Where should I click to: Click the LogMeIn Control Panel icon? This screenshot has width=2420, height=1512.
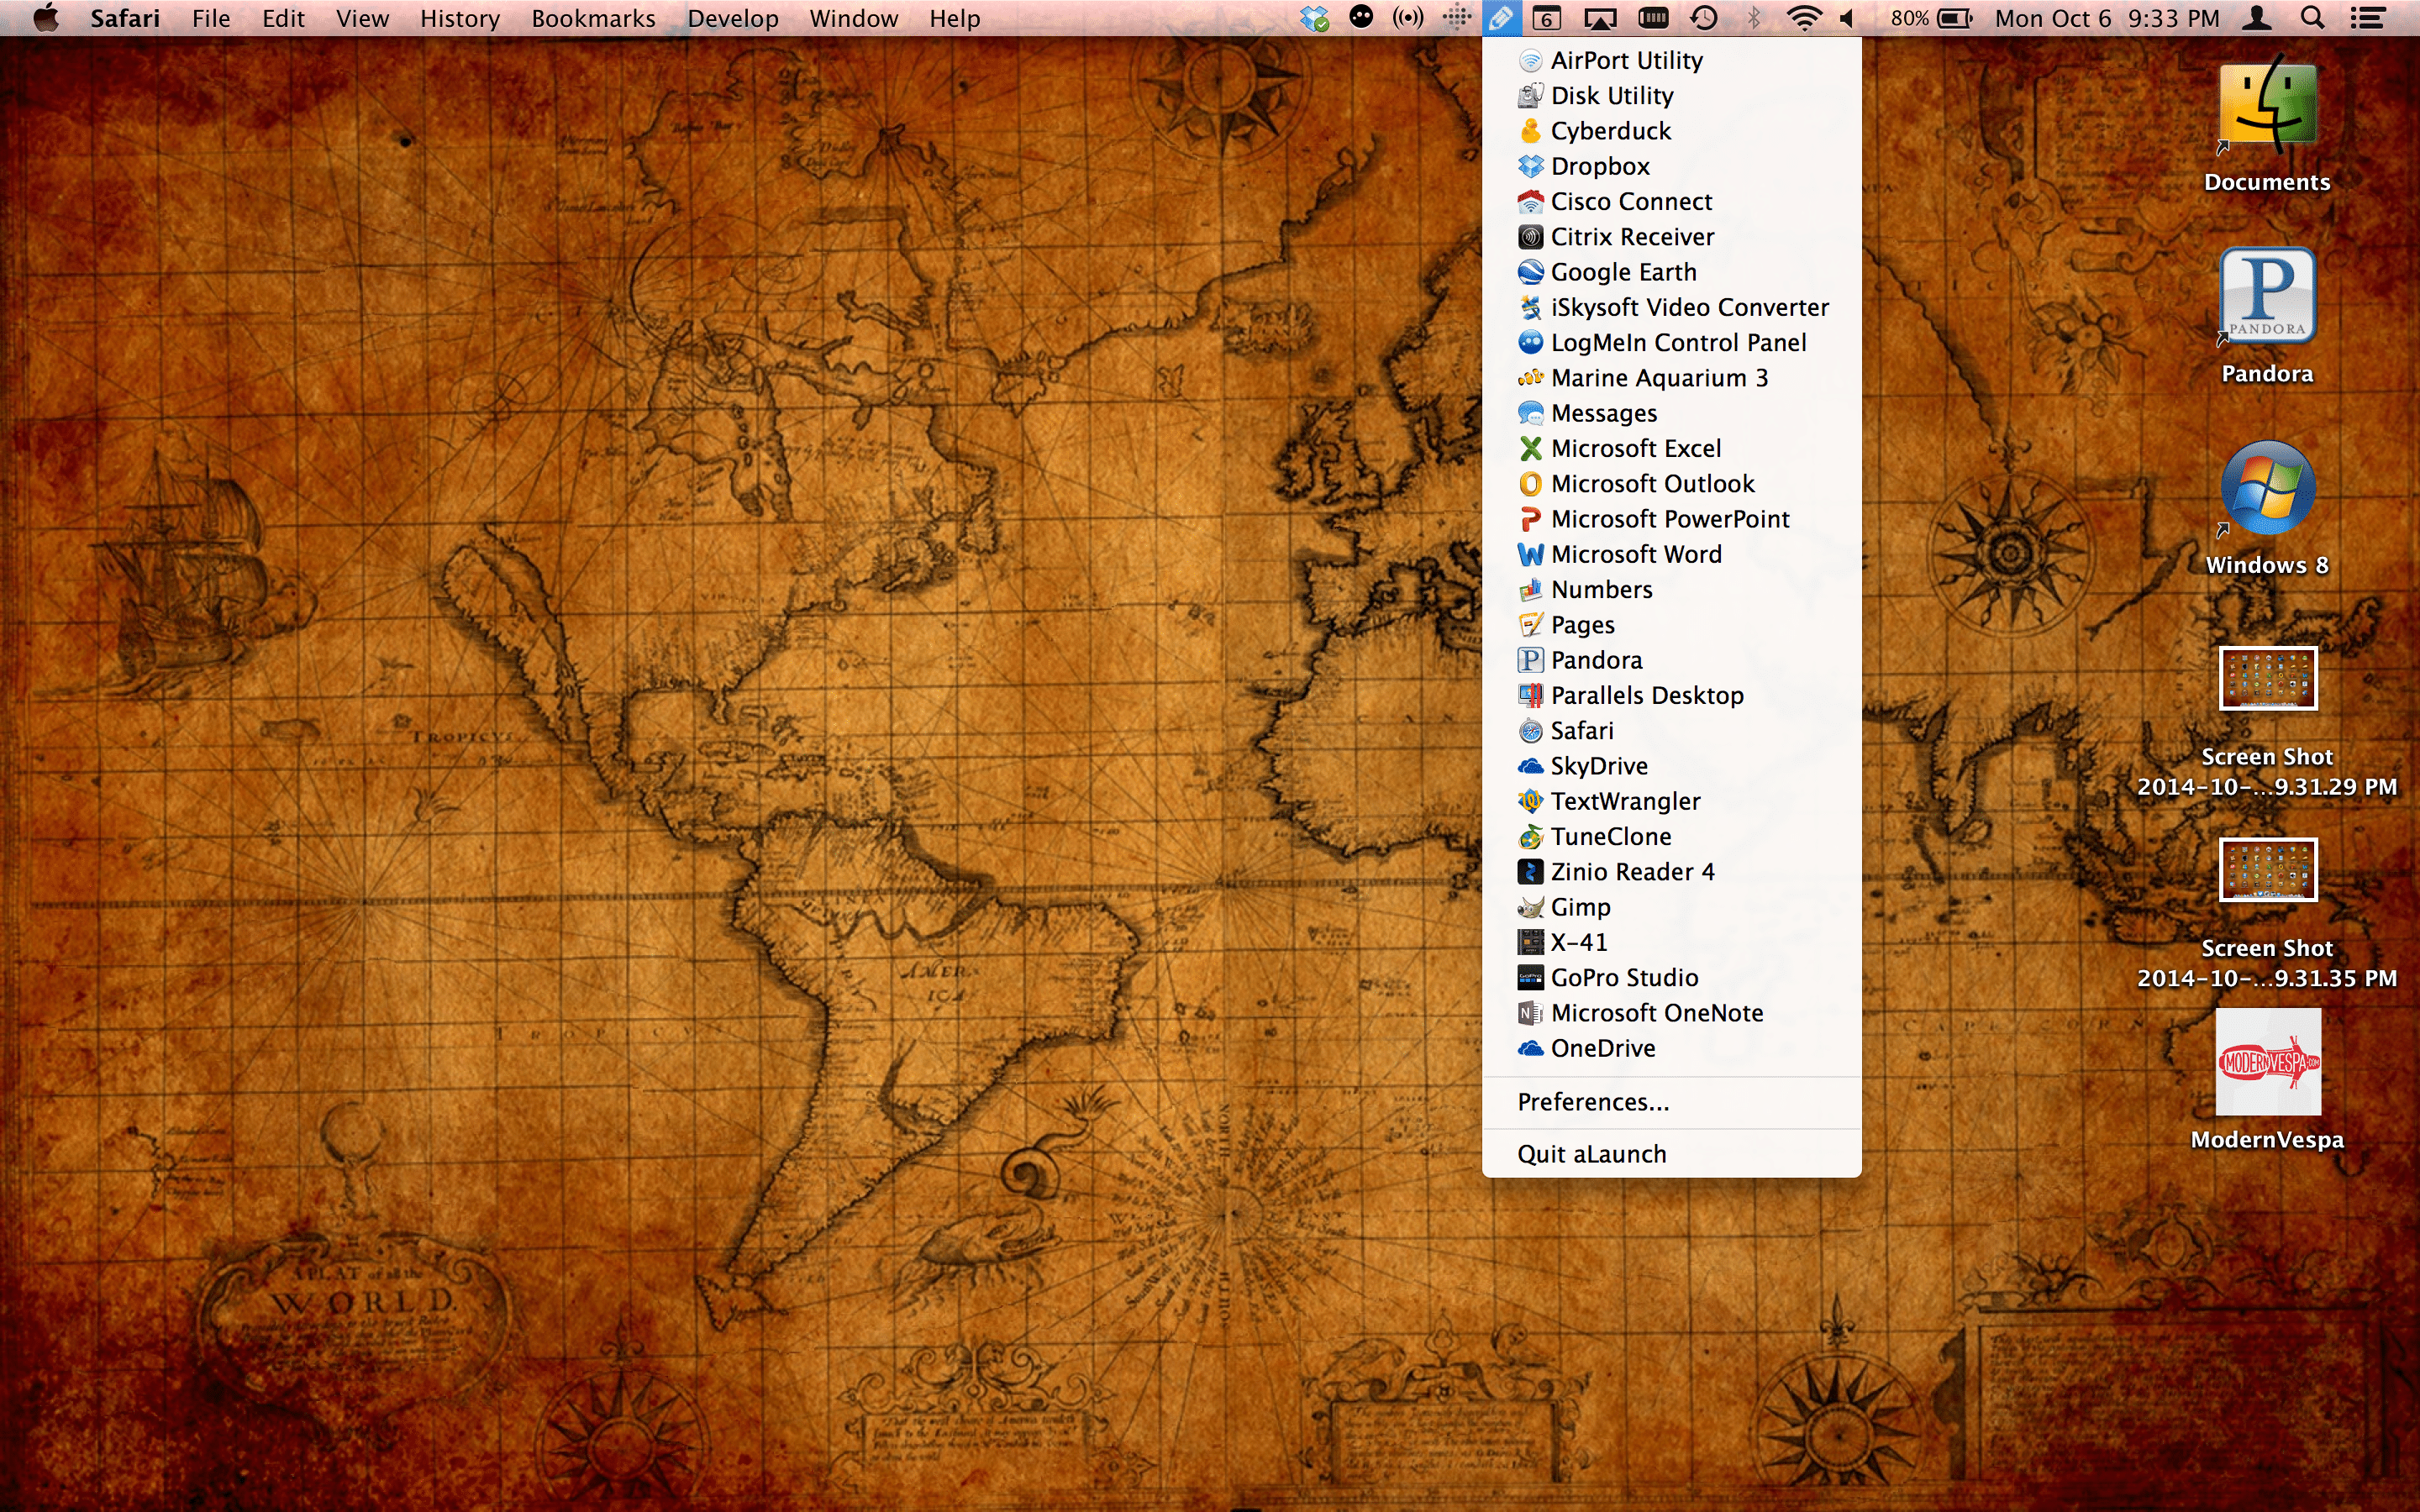(x=1530, y=342)
